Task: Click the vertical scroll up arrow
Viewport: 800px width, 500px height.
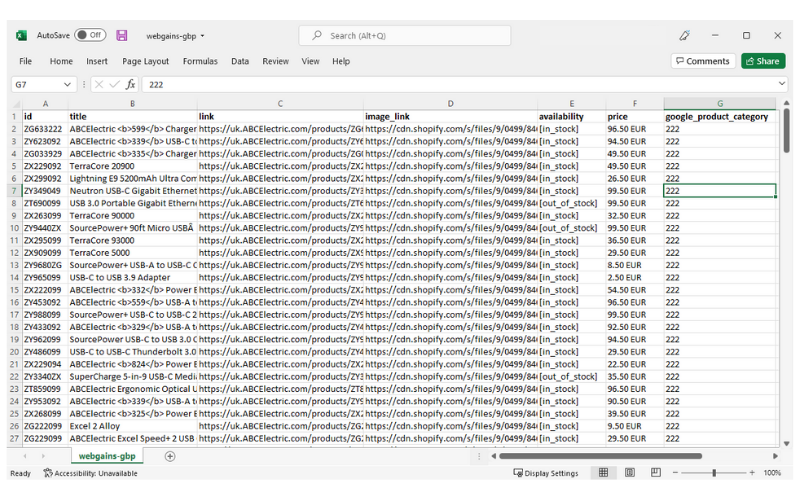Action: click(786, 103)
